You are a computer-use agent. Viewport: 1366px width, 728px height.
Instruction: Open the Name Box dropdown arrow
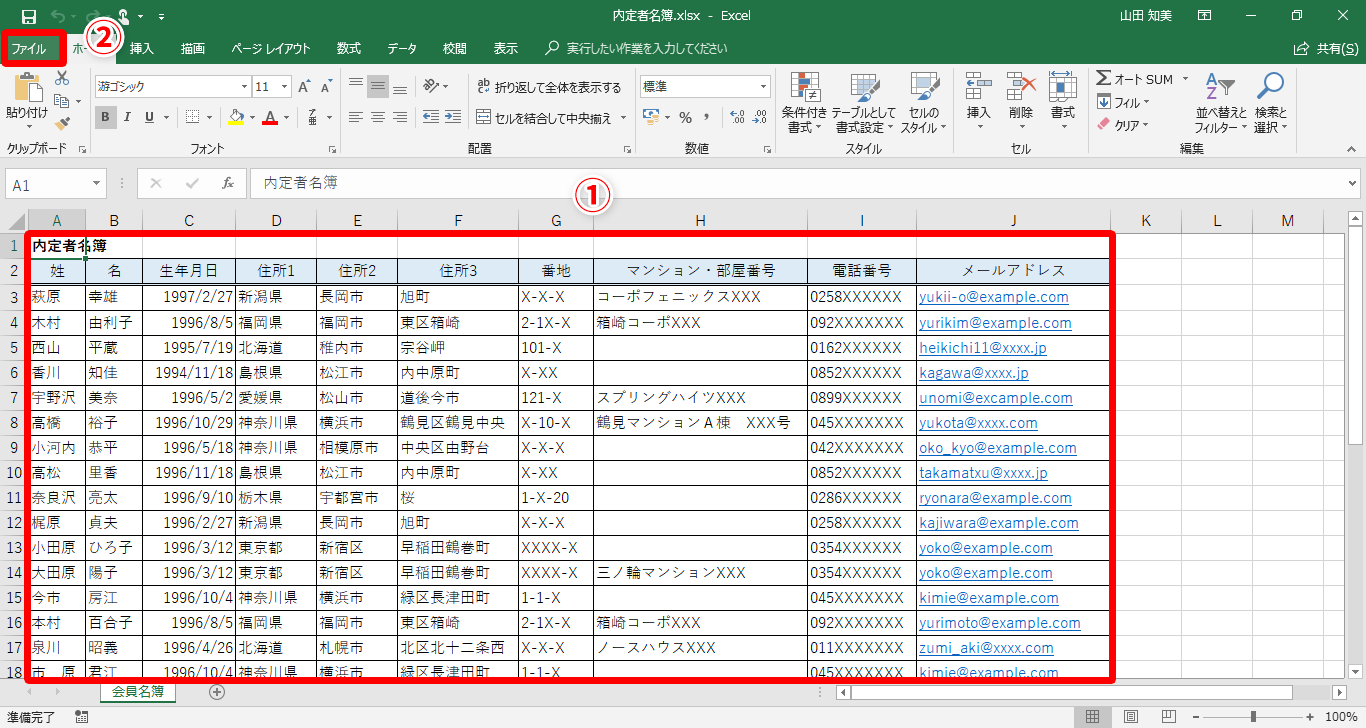(x=97, y=184)
